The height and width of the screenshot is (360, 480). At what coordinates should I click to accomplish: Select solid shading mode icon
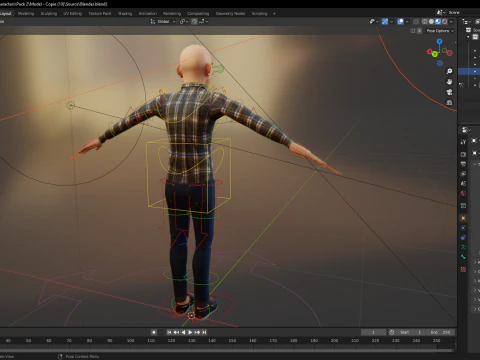click(x=431, y=22)
